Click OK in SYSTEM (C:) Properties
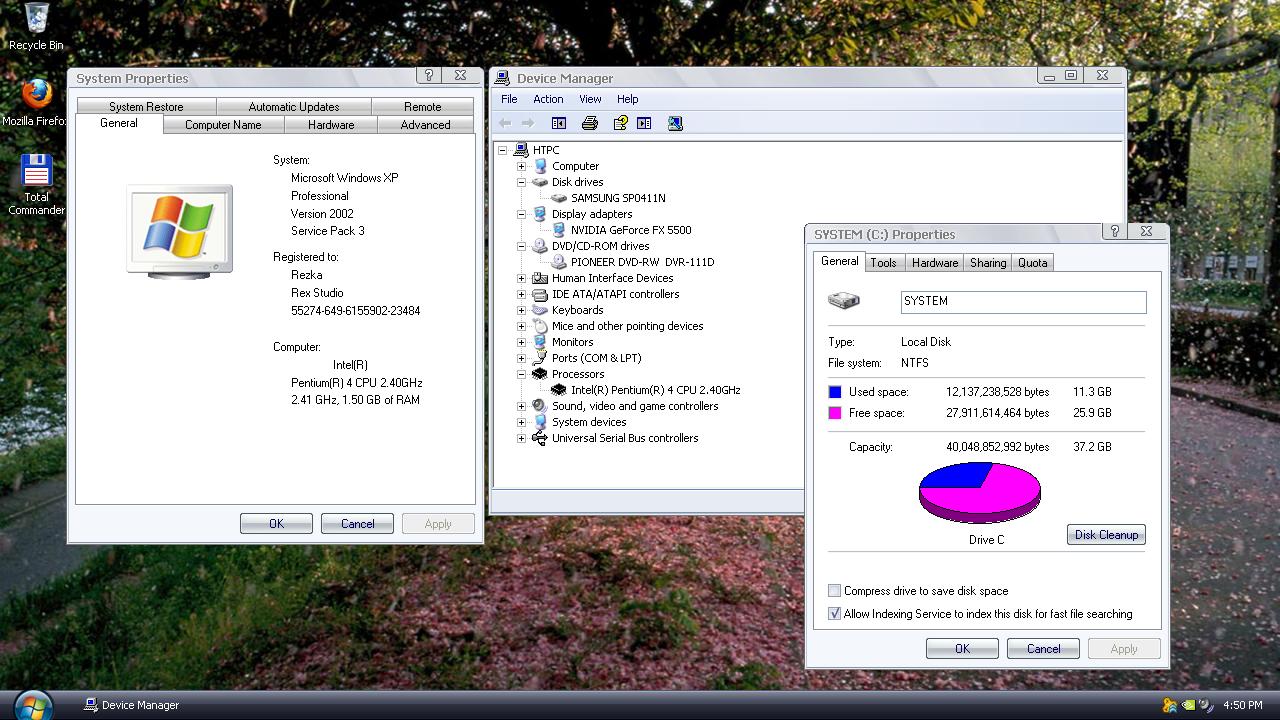The height and width of the screenshot is (720, 1280). click(962, 649)
